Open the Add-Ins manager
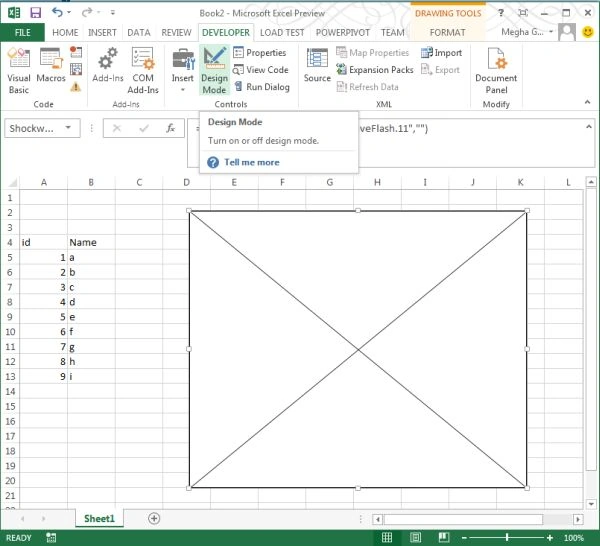600x546 pixels. (x=108, y=65)
